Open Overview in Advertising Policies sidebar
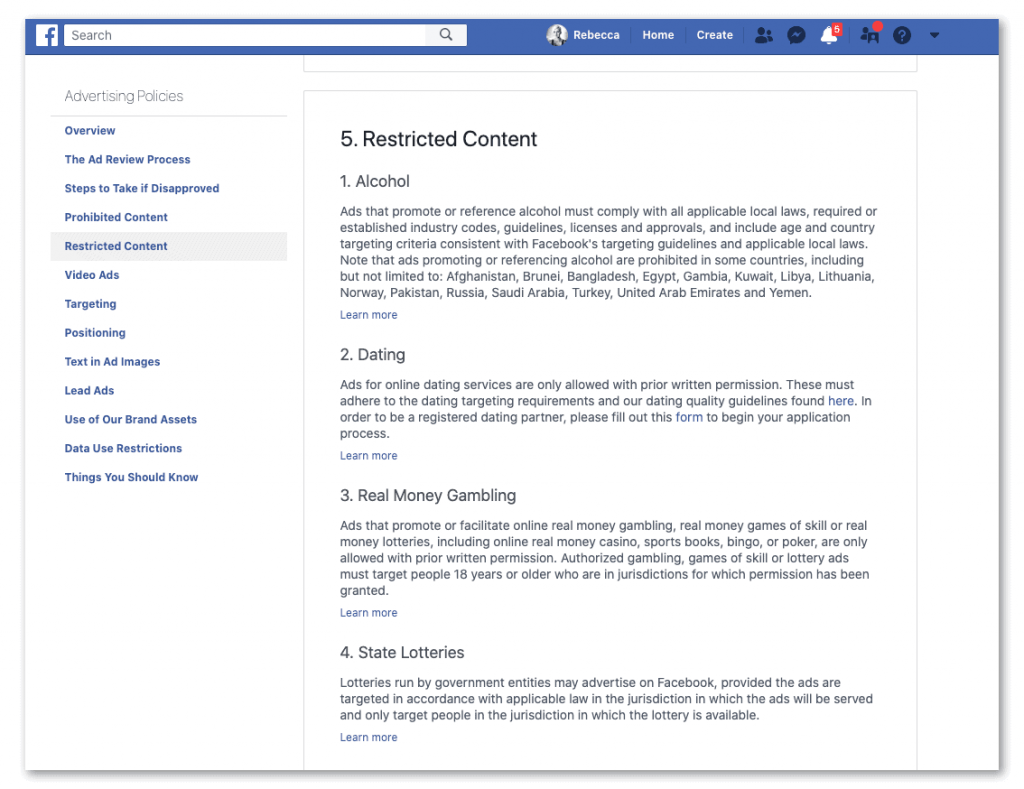The width and height of the screenshot is (1024, 789). (x=90, y=131)
